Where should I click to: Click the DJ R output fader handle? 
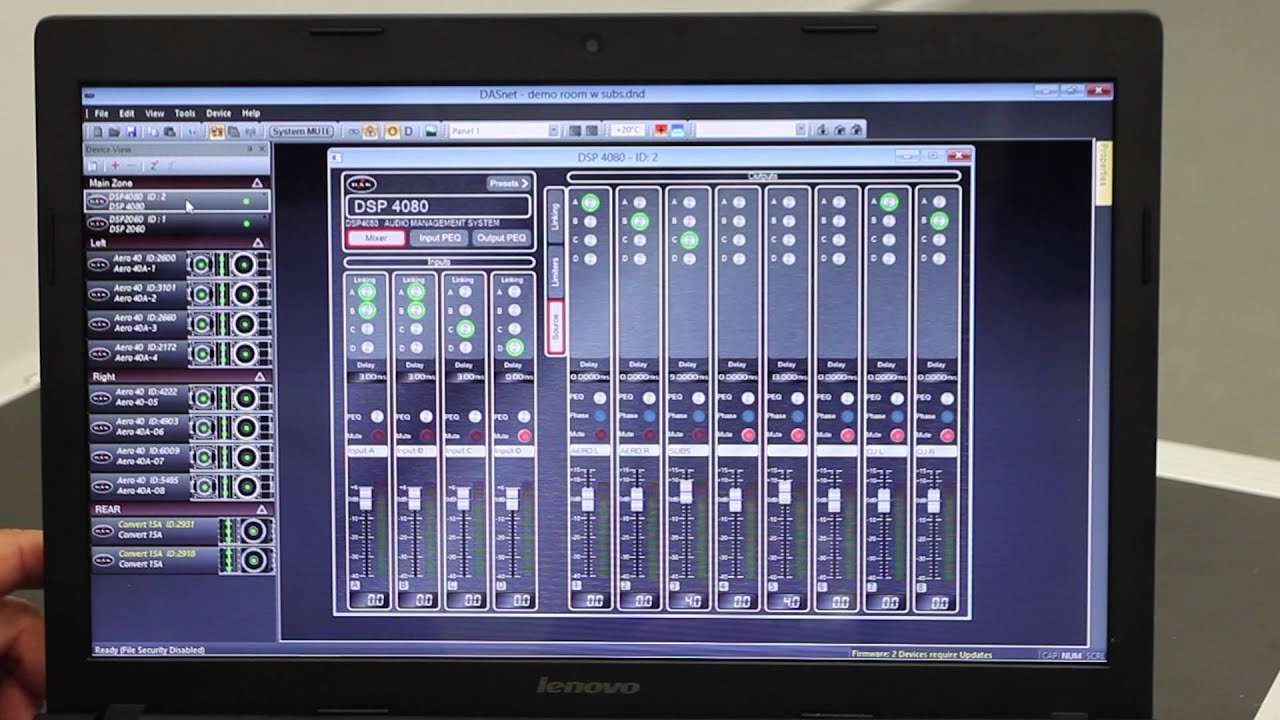coord(934,500)
